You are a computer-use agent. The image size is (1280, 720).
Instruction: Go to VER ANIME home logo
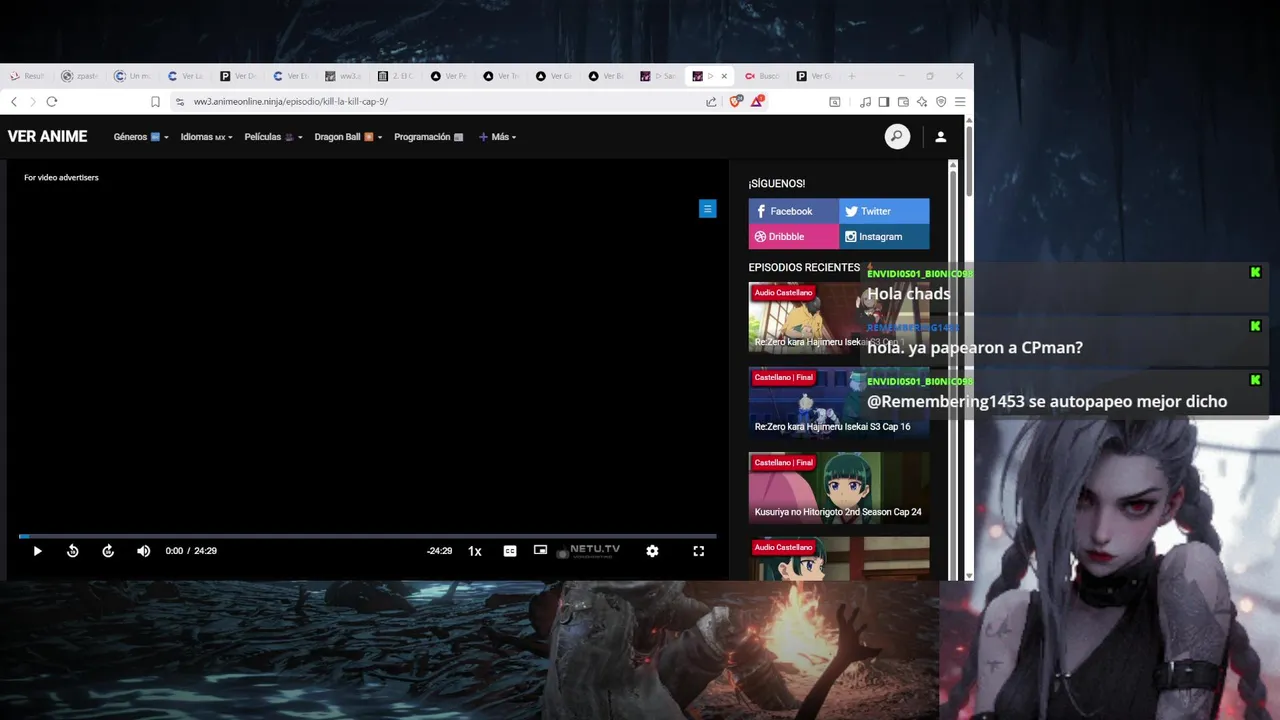coord(47,137)
